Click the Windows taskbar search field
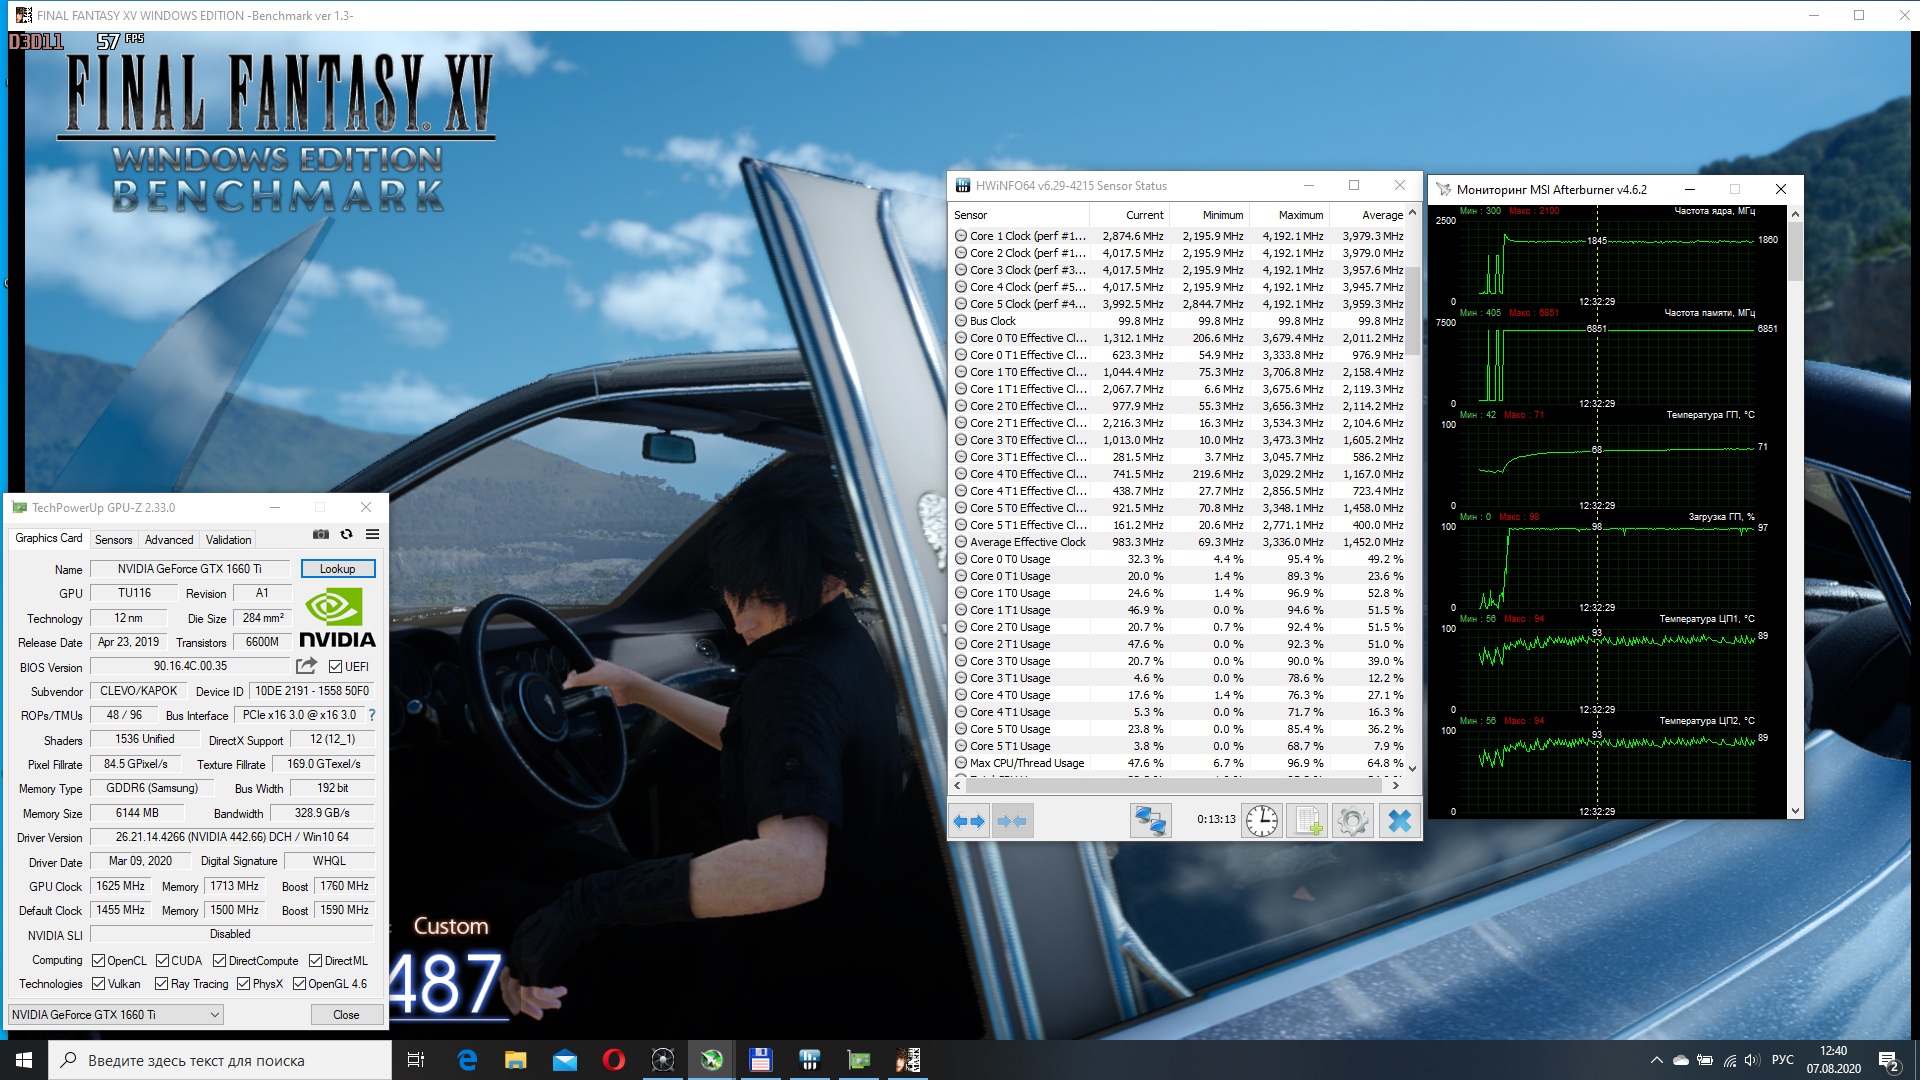The width and height of the screenshot is (1920, 1080). (x=220, y=1060)
